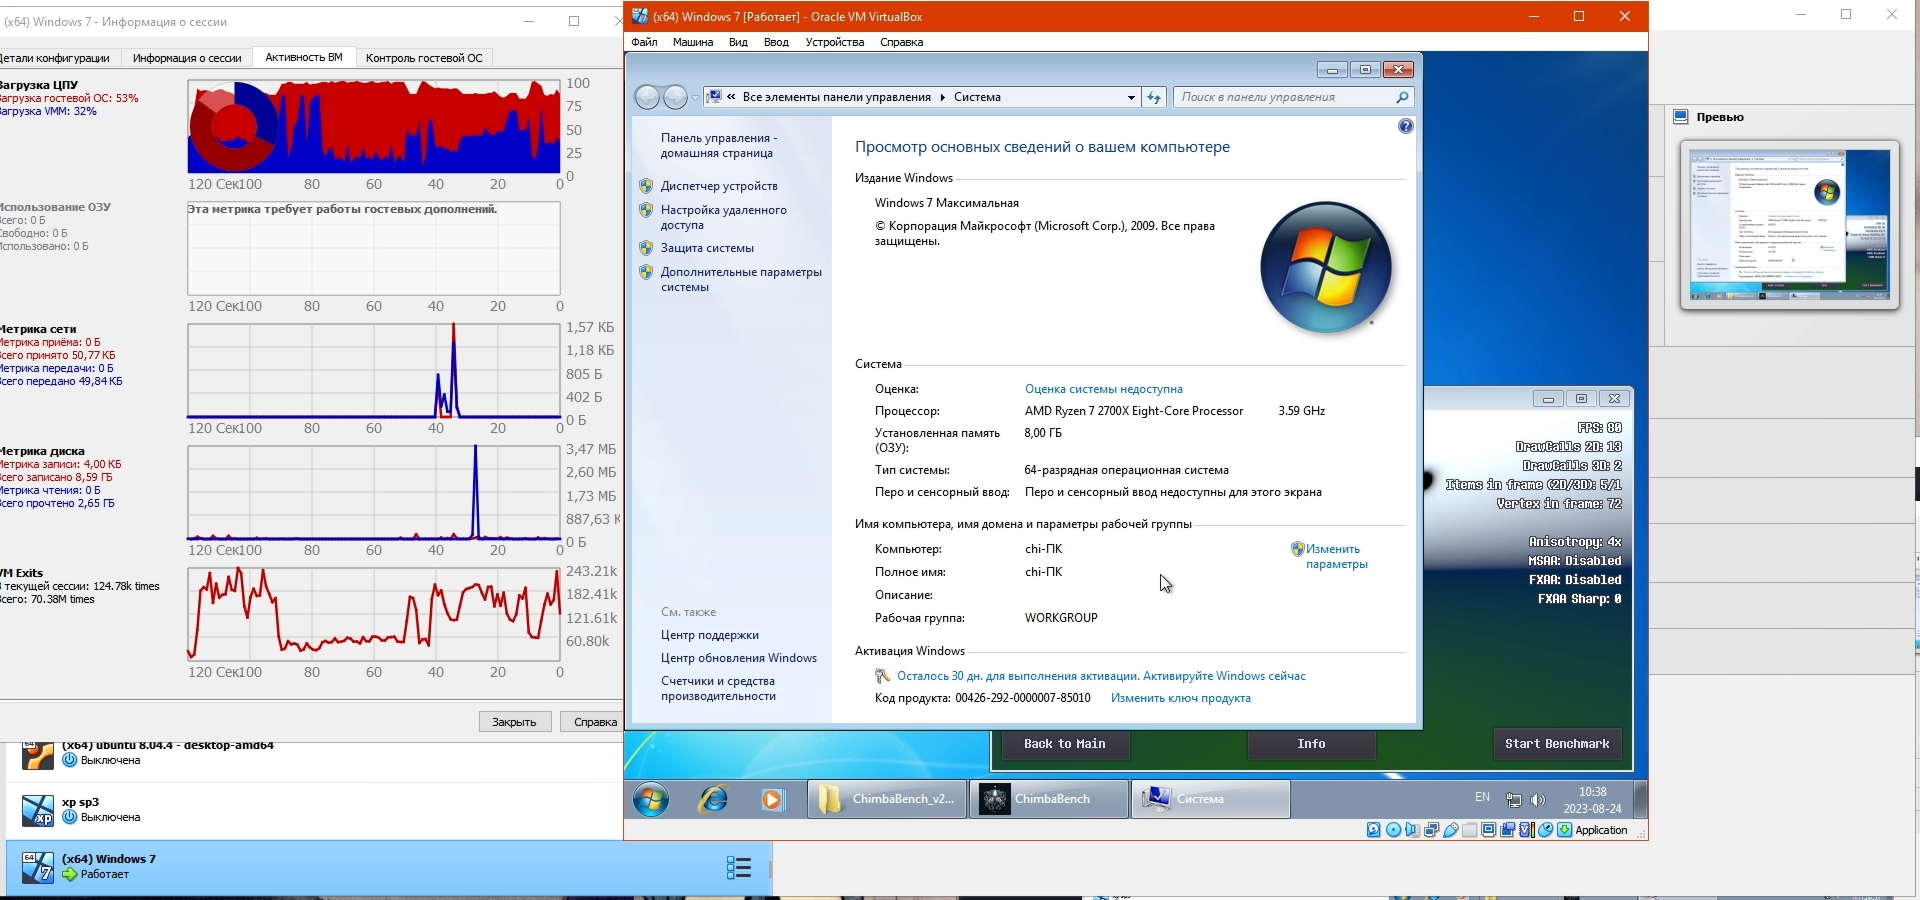The height and width of the screenshot is (900, 1920).
Task: Click VirtualBox CPU virtualization indicator
Action: pos(1527,830)
